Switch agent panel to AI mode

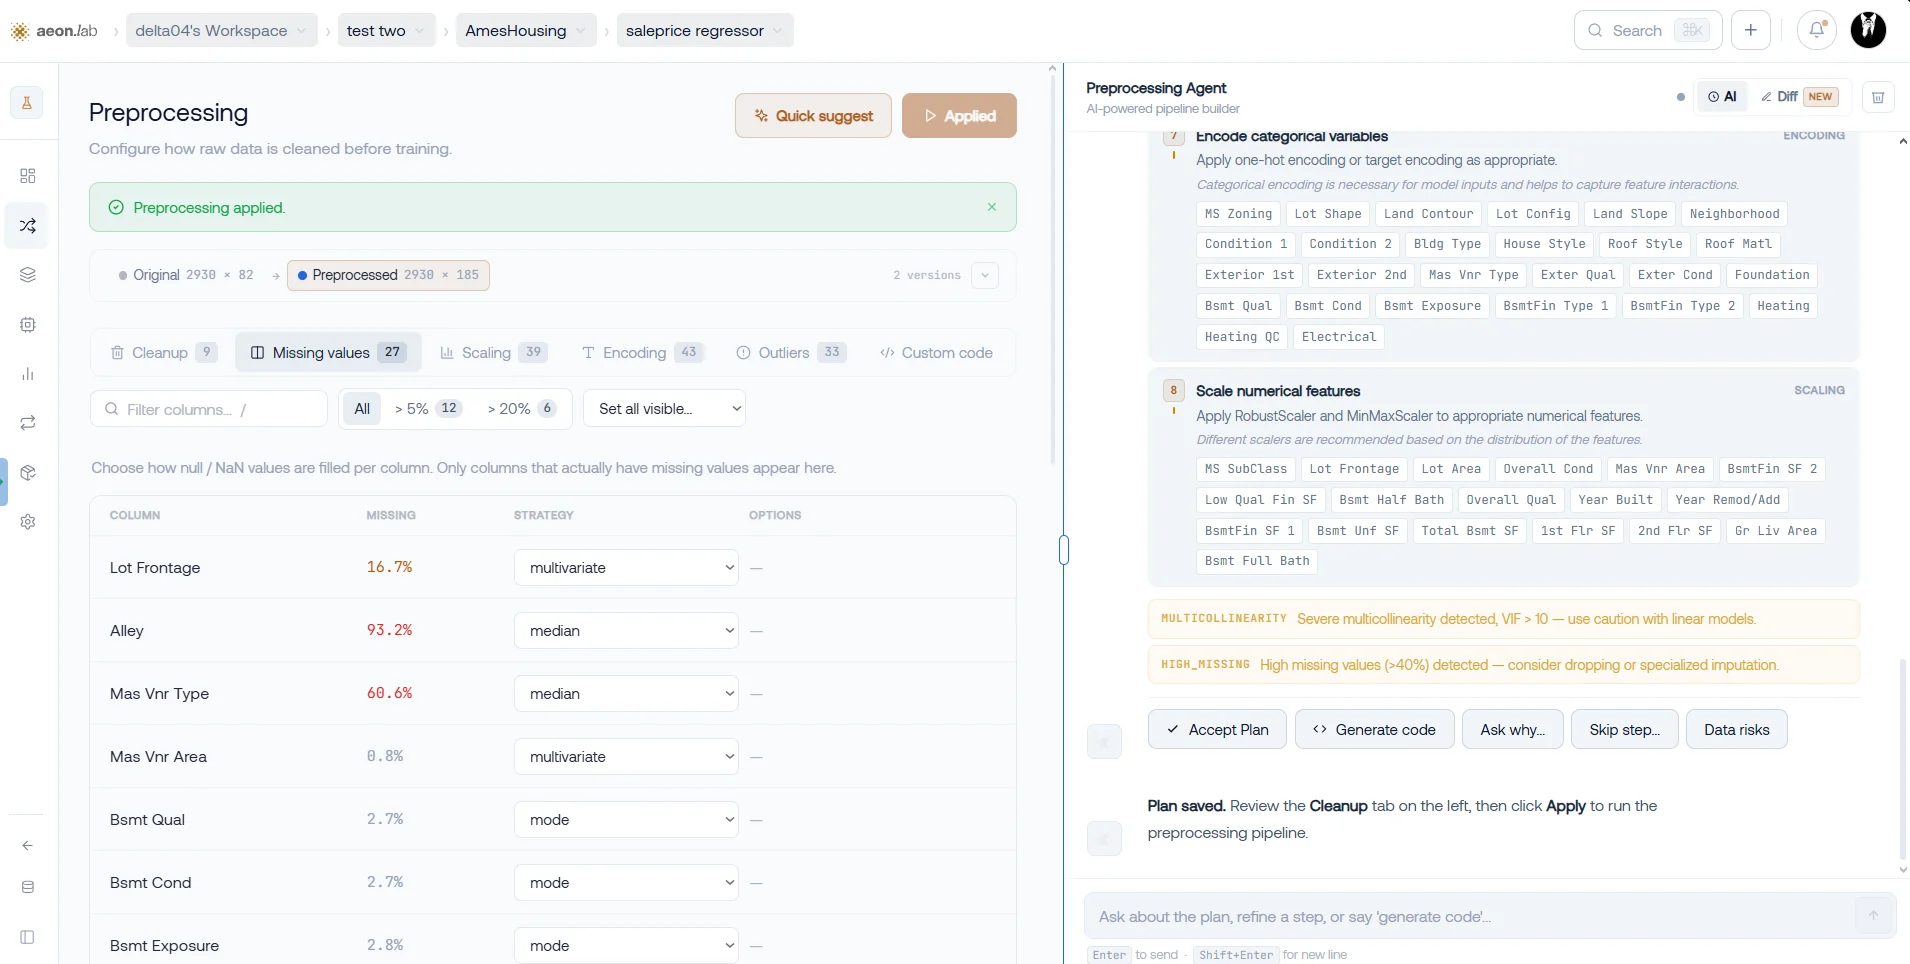click(1722, 97)
